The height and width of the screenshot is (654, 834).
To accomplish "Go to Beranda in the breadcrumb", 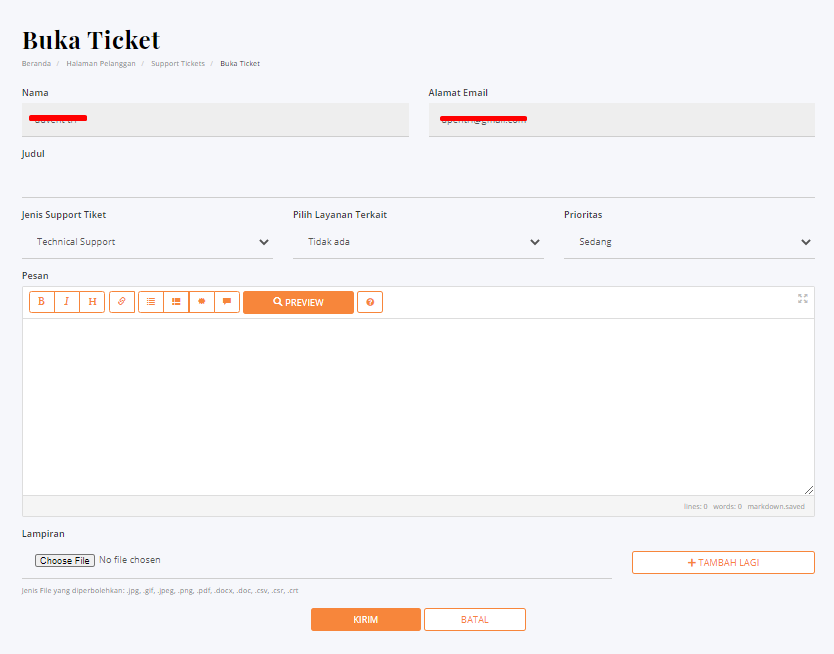I will (x=36, y=63).
